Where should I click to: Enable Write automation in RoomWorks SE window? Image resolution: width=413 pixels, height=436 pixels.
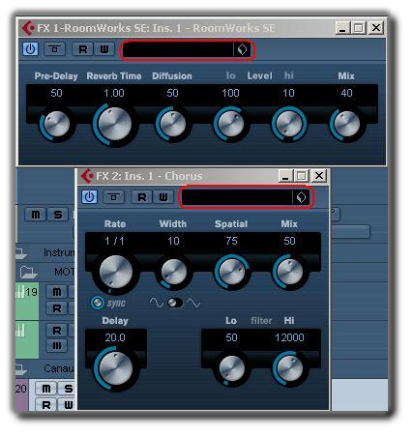[x=104, y=49]
